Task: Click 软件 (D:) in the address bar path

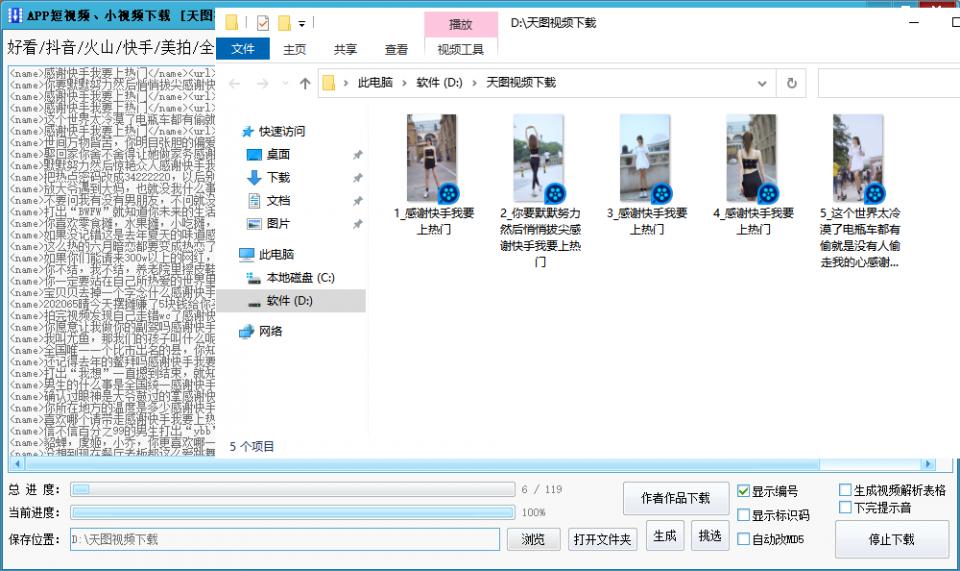Action: [439, 83]
